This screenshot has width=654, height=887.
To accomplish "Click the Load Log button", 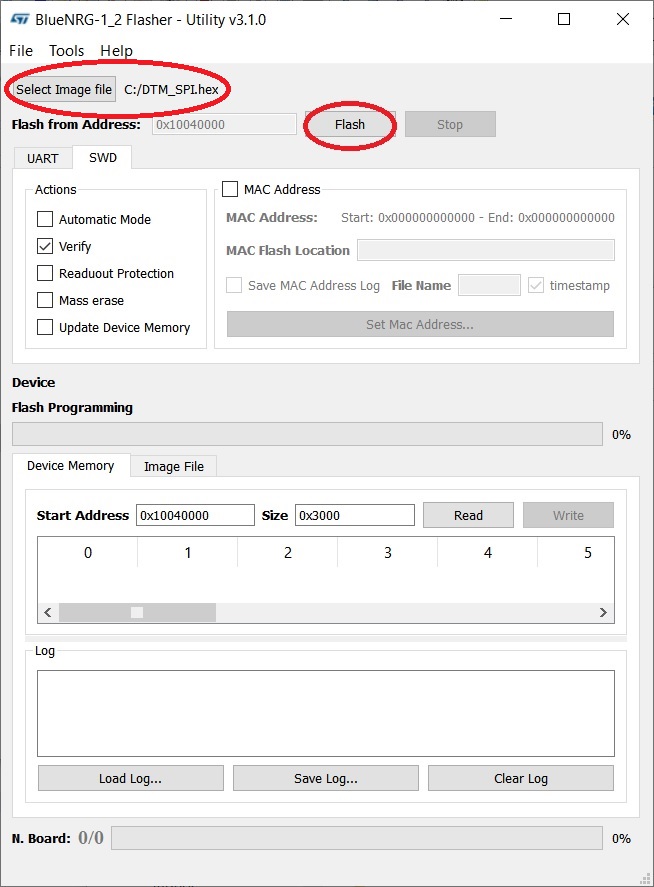I will (x=131, y=778).
